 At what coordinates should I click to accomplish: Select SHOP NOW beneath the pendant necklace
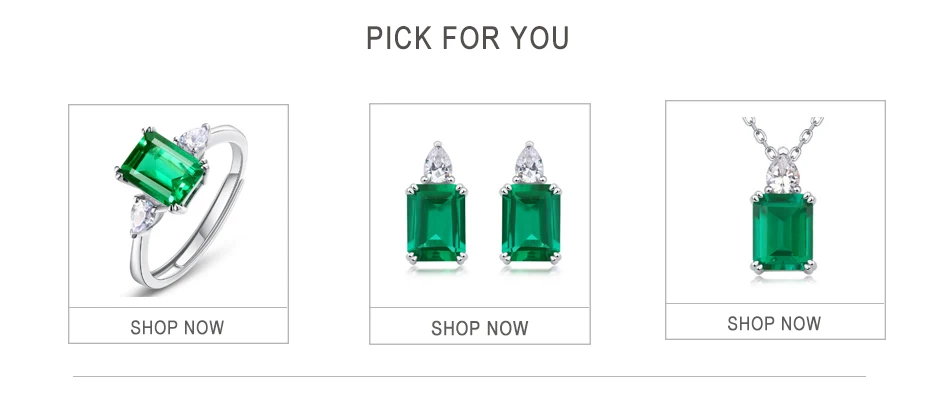point(774,324)
